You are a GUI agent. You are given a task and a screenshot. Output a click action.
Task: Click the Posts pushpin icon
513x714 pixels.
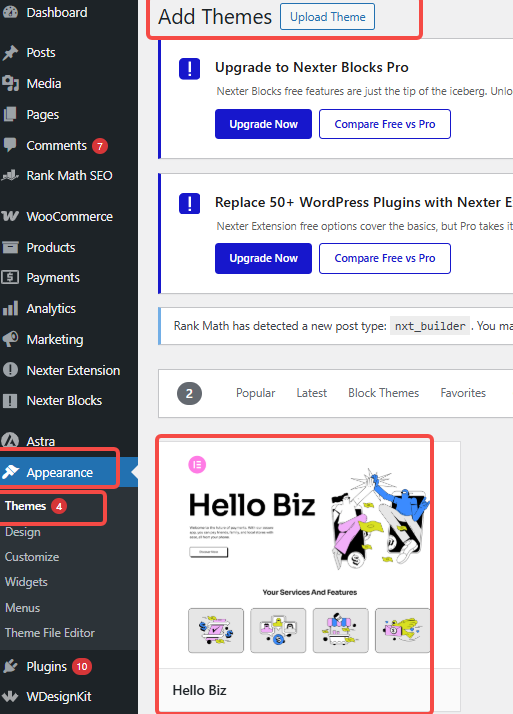click(x=10, y=53)
